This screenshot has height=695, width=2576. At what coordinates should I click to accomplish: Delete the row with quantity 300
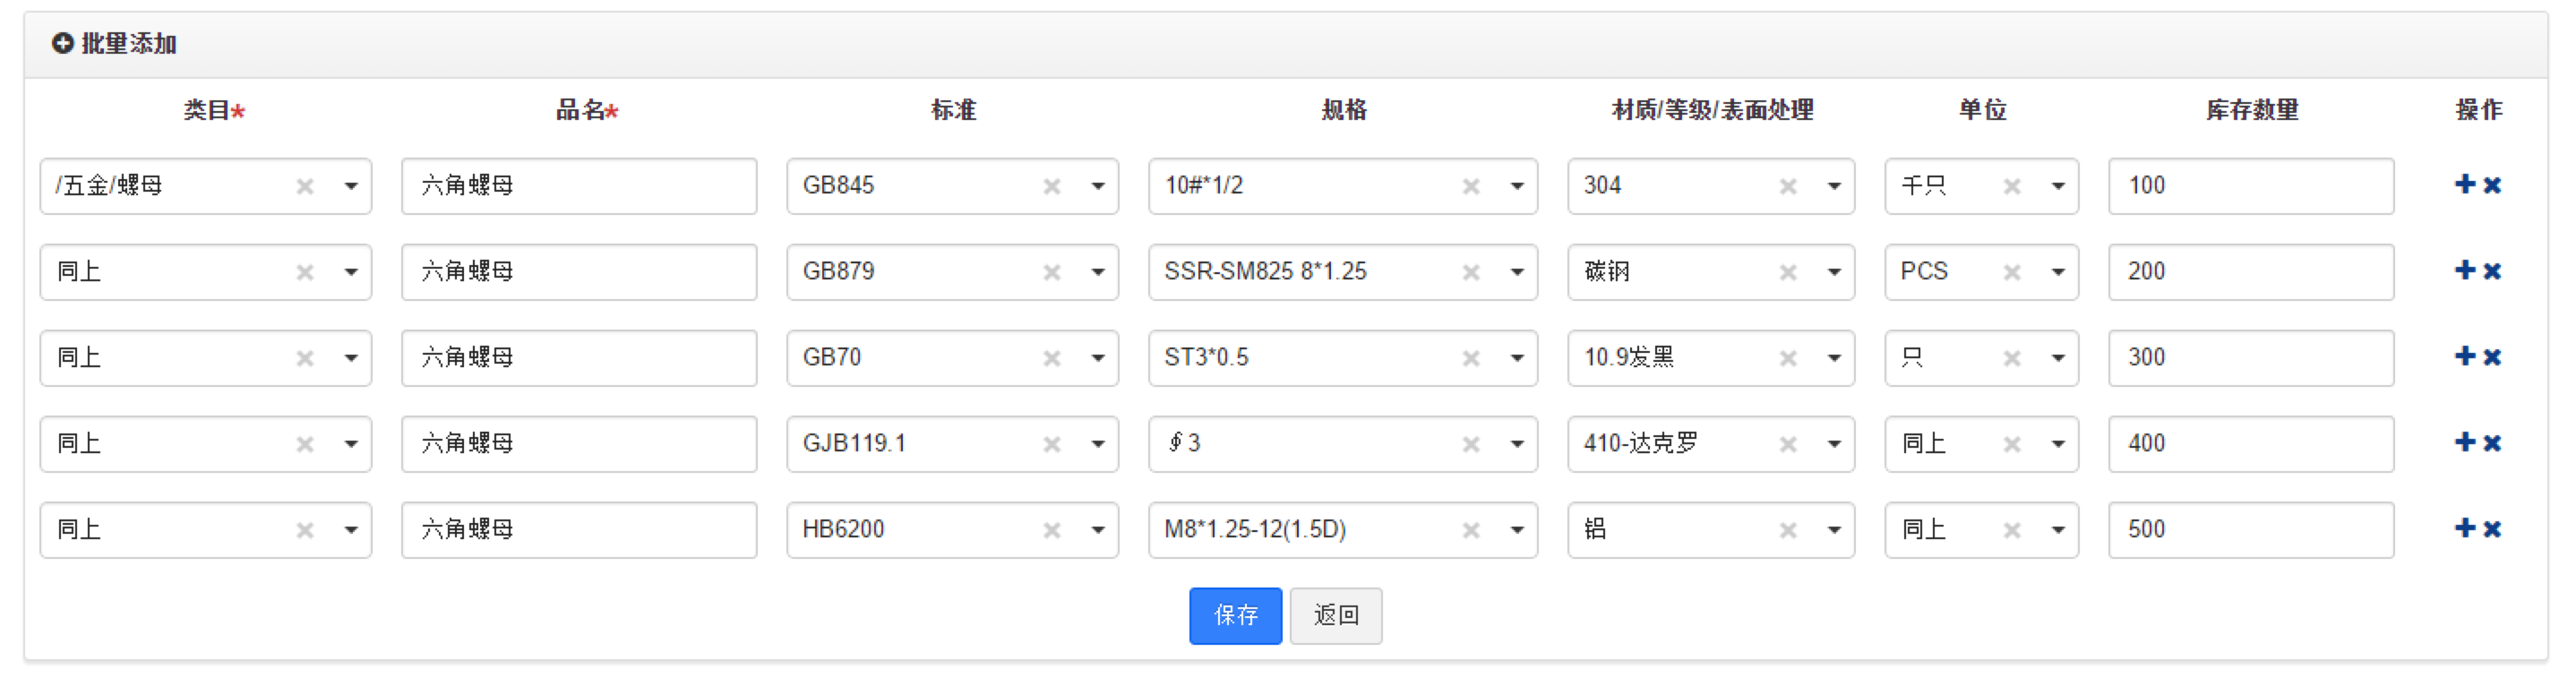pyautogui.click(x=2492, y=357)
